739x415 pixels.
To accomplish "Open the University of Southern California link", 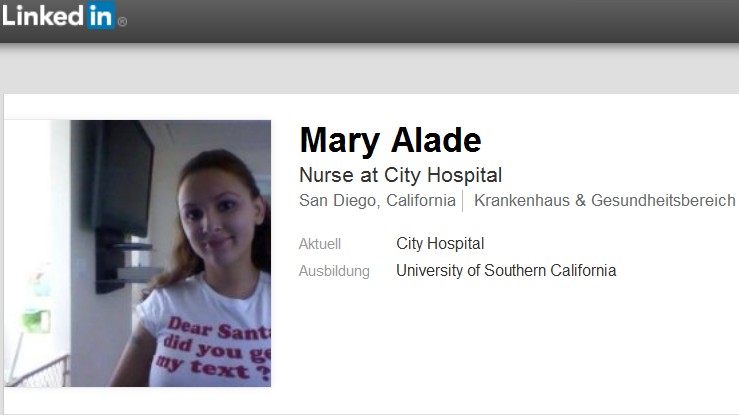I will [506, 270].
